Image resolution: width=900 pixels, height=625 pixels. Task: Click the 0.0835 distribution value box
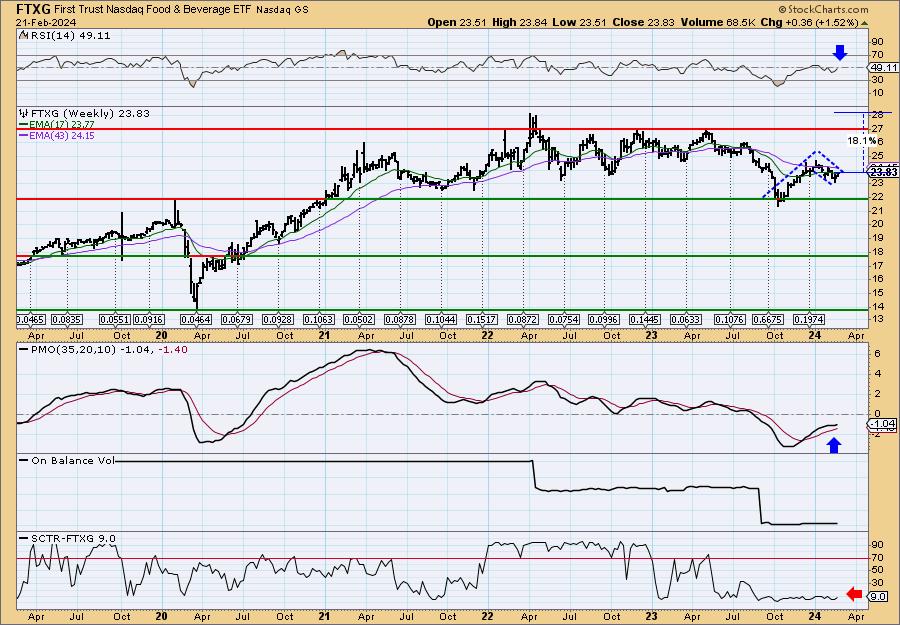[x=67, y=319]
